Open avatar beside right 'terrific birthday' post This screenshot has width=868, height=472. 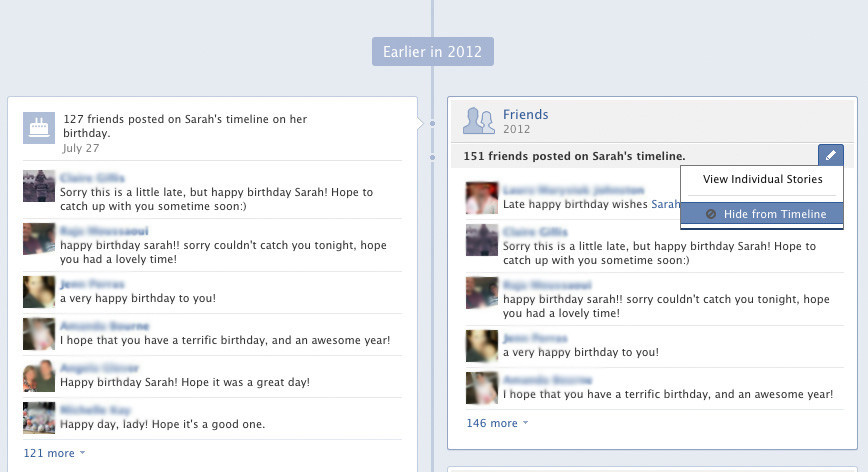[x=482, y=388]
